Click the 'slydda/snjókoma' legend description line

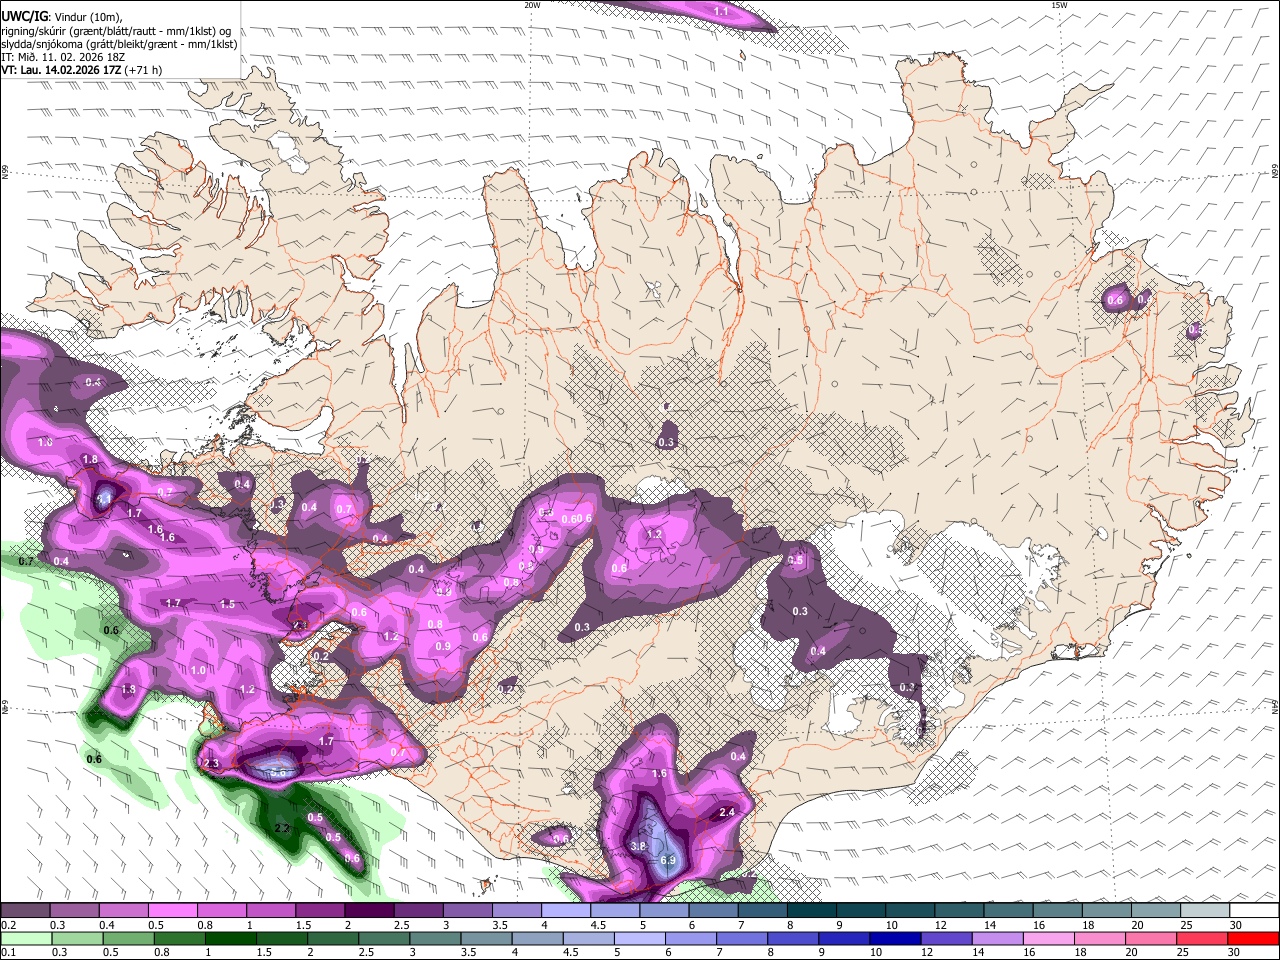(119, 44)
